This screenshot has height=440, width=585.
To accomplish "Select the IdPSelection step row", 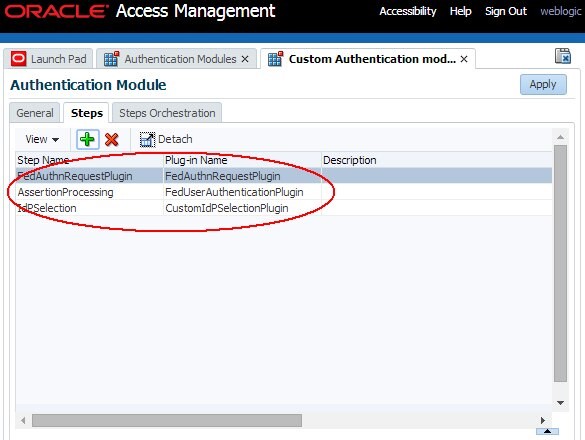I will [x=284, y=208].
